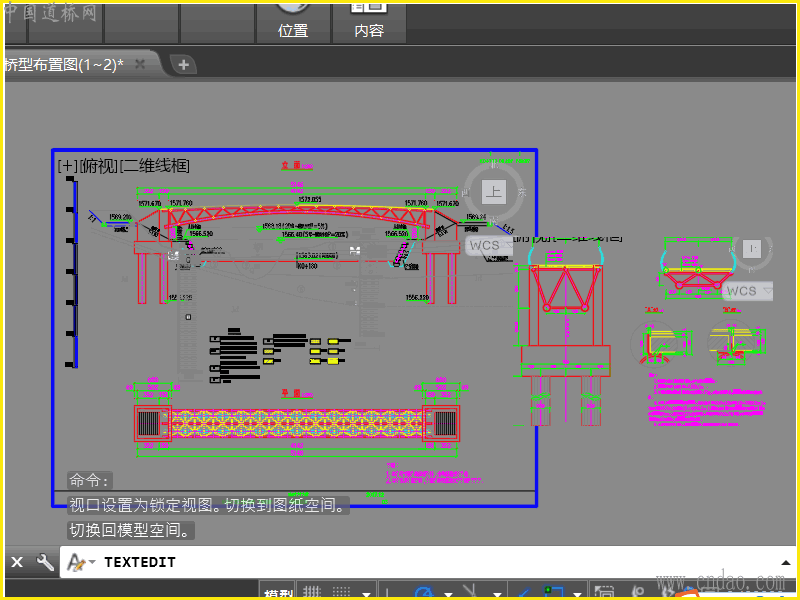Close the 桥型布置图(1~2)* file tab
The image size is (800, 600).
click(140, 64)
